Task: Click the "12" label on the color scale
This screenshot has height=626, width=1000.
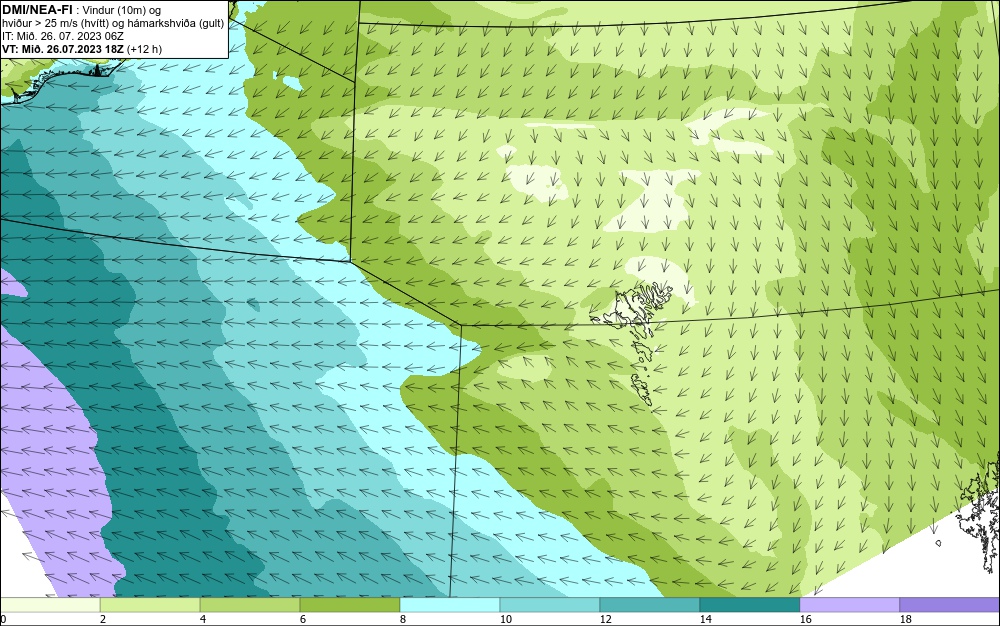Action: click(x=605, y=619)
